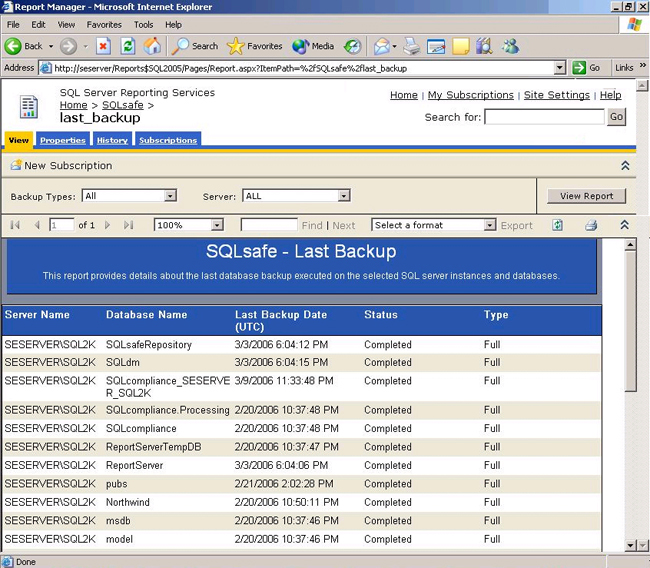
Task: Click the IE Back arrow icon
Action: pyautogui.click(x=13, y=46)
